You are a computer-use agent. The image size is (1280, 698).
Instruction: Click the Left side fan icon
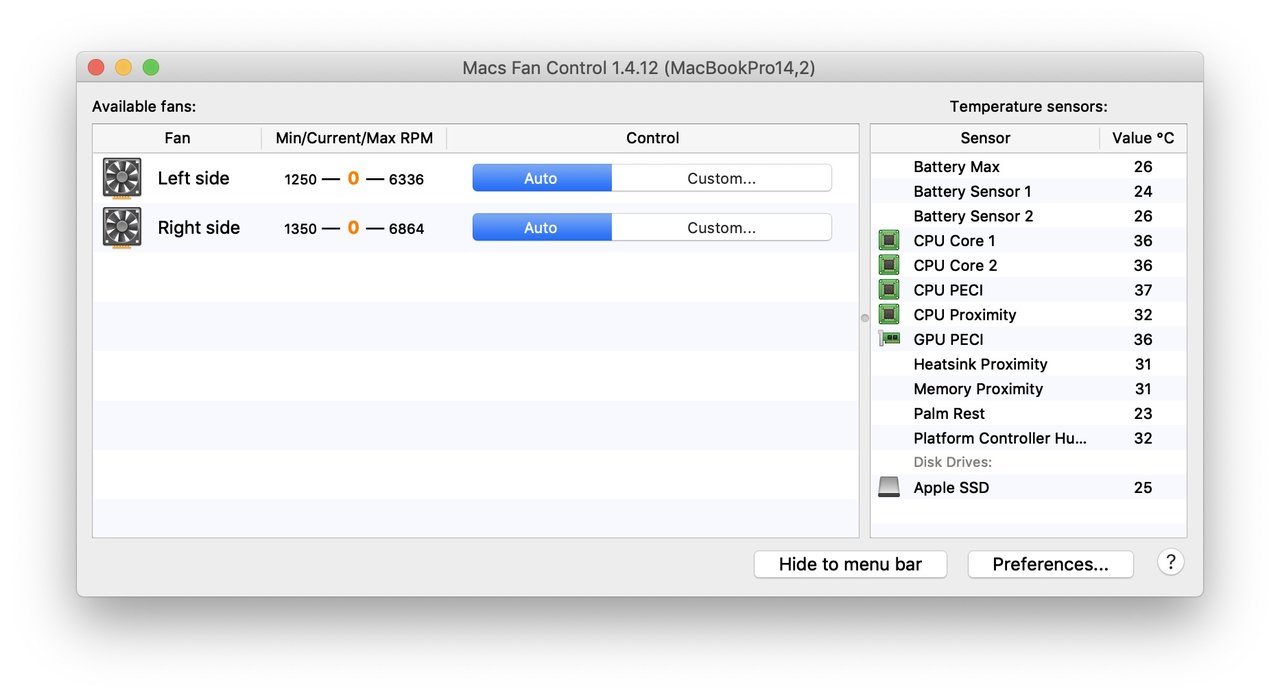pos(122,178)
